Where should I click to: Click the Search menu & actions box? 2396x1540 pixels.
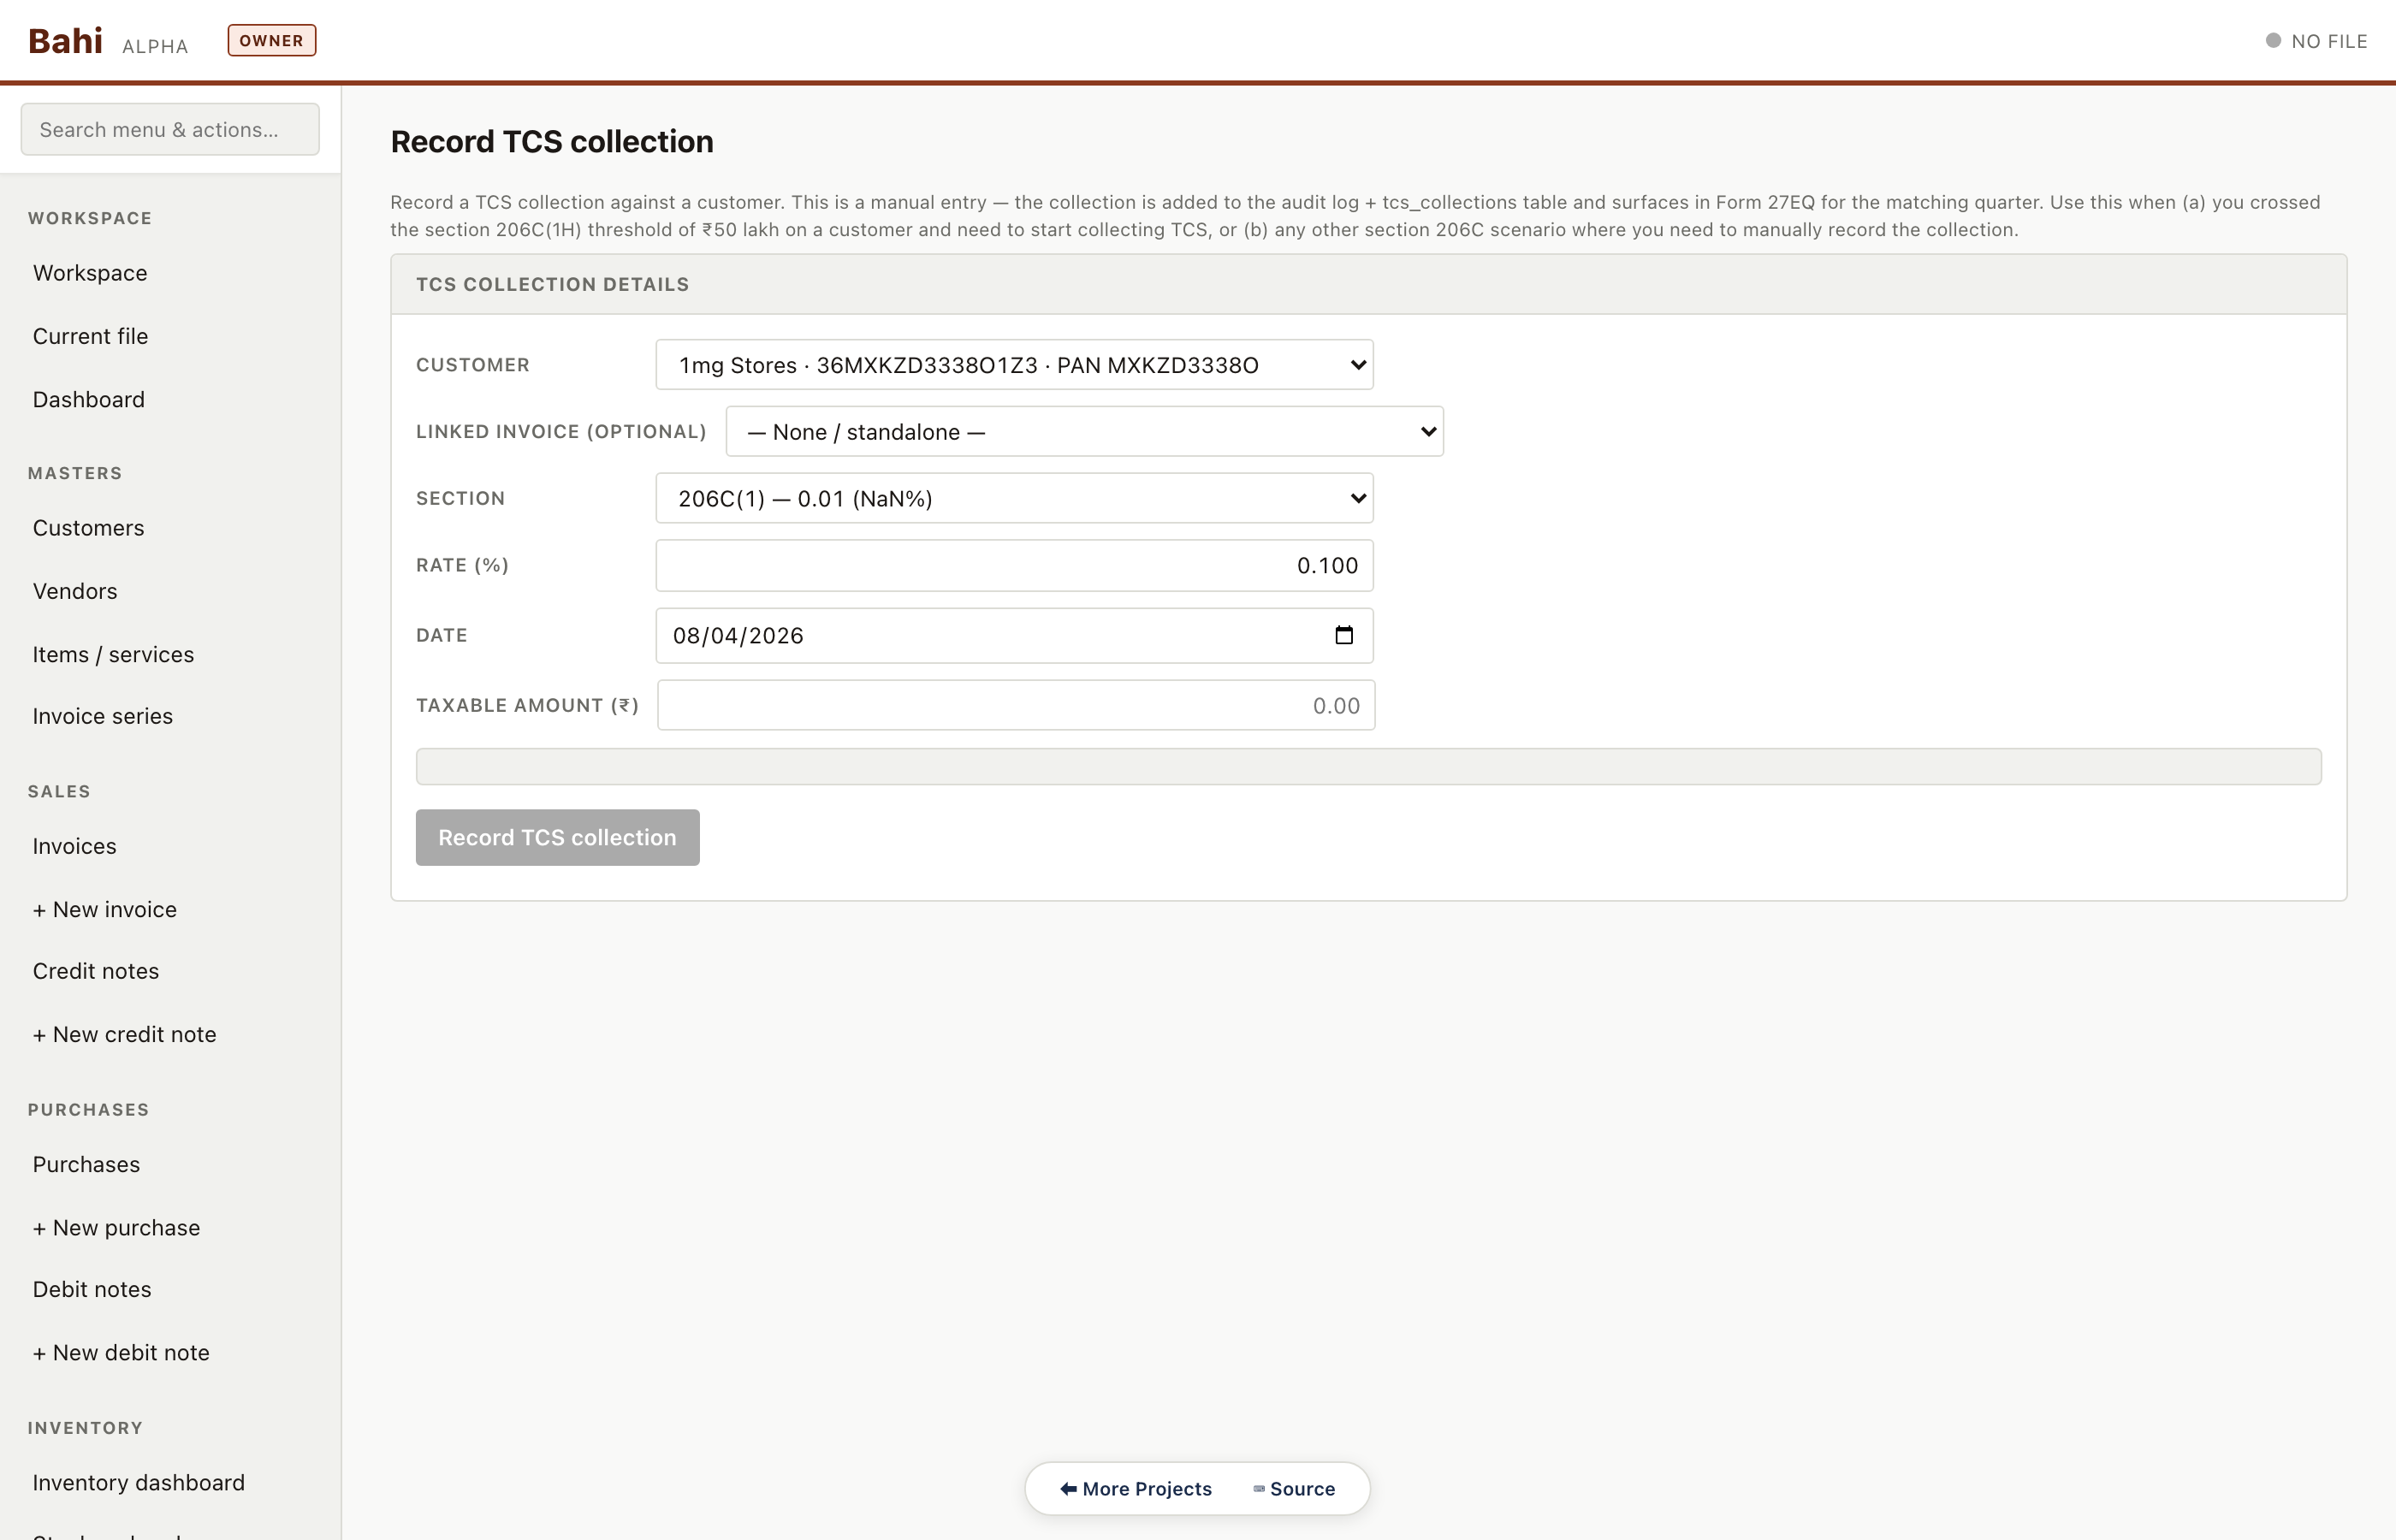(x=170, y=130)
